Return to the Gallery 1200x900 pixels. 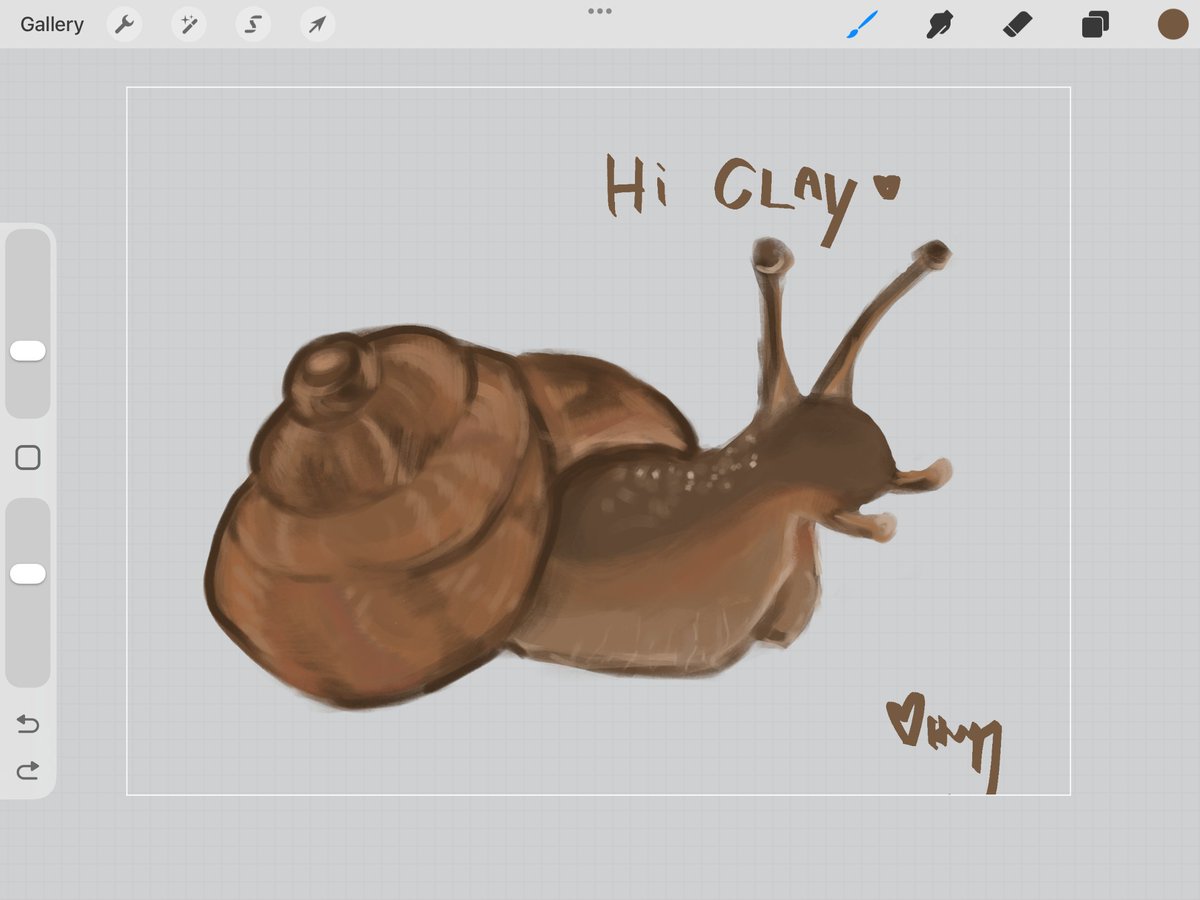[52, 24]
